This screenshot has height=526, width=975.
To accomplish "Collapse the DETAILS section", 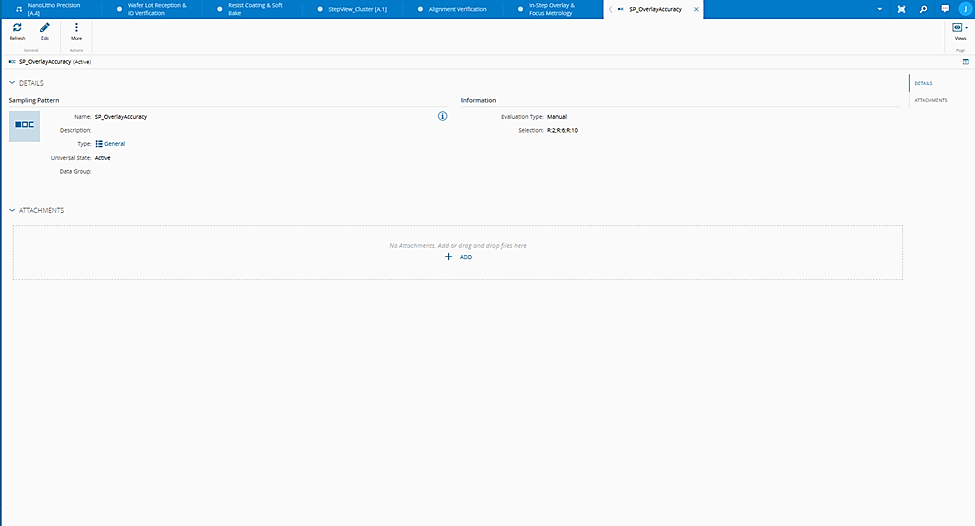I will [x=12, y=83].
